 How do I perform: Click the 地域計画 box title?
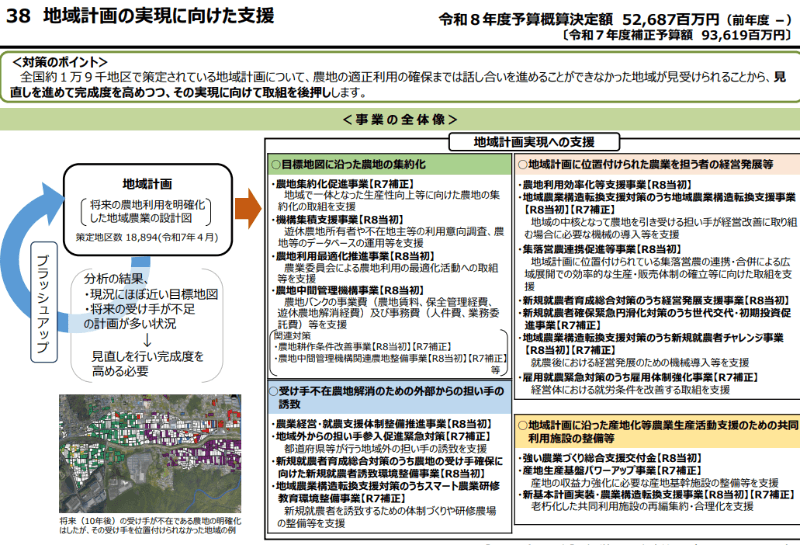(147, 184)
